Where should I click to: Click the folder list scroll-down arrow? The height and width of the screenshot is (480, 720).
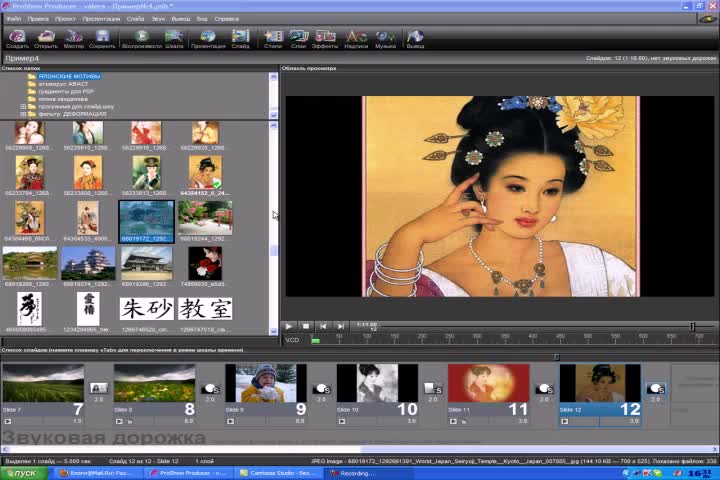coord(274,114)
